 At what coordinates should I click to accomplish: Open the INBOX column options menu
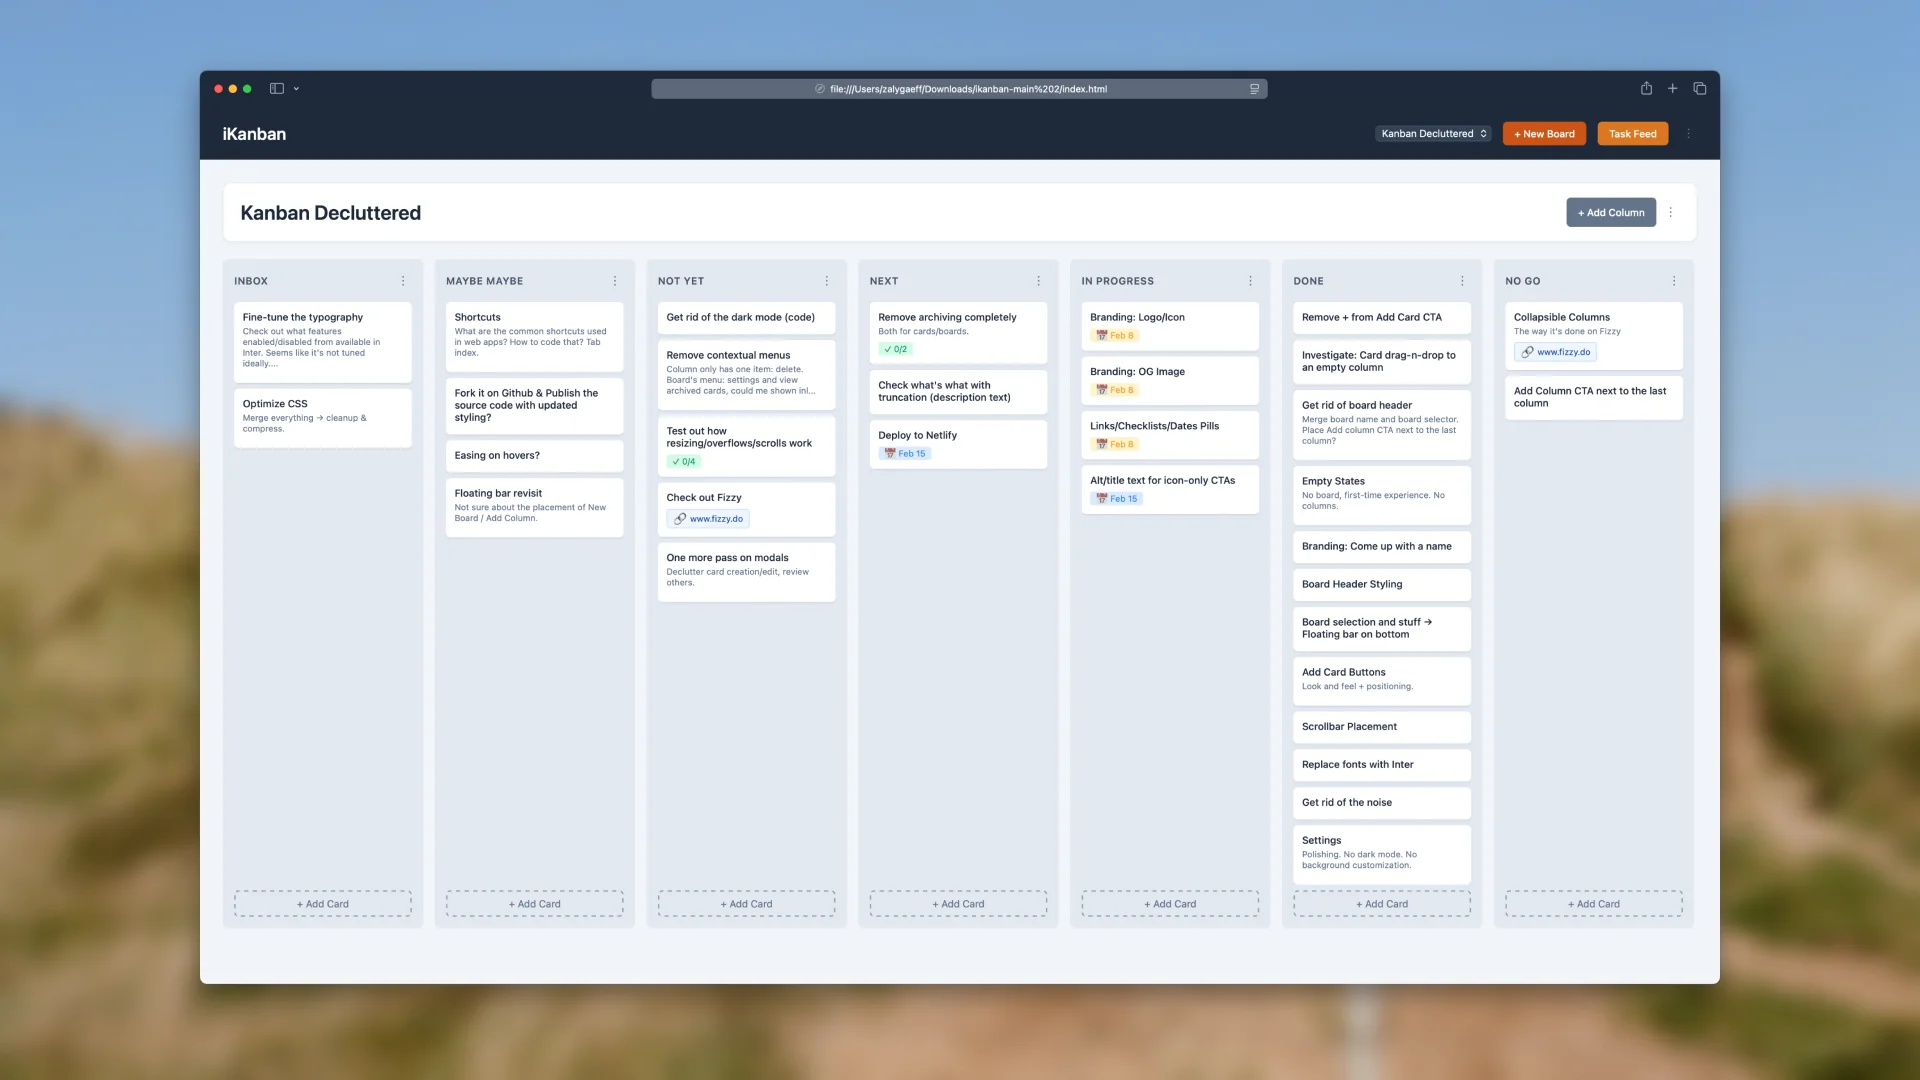(403, 281)
